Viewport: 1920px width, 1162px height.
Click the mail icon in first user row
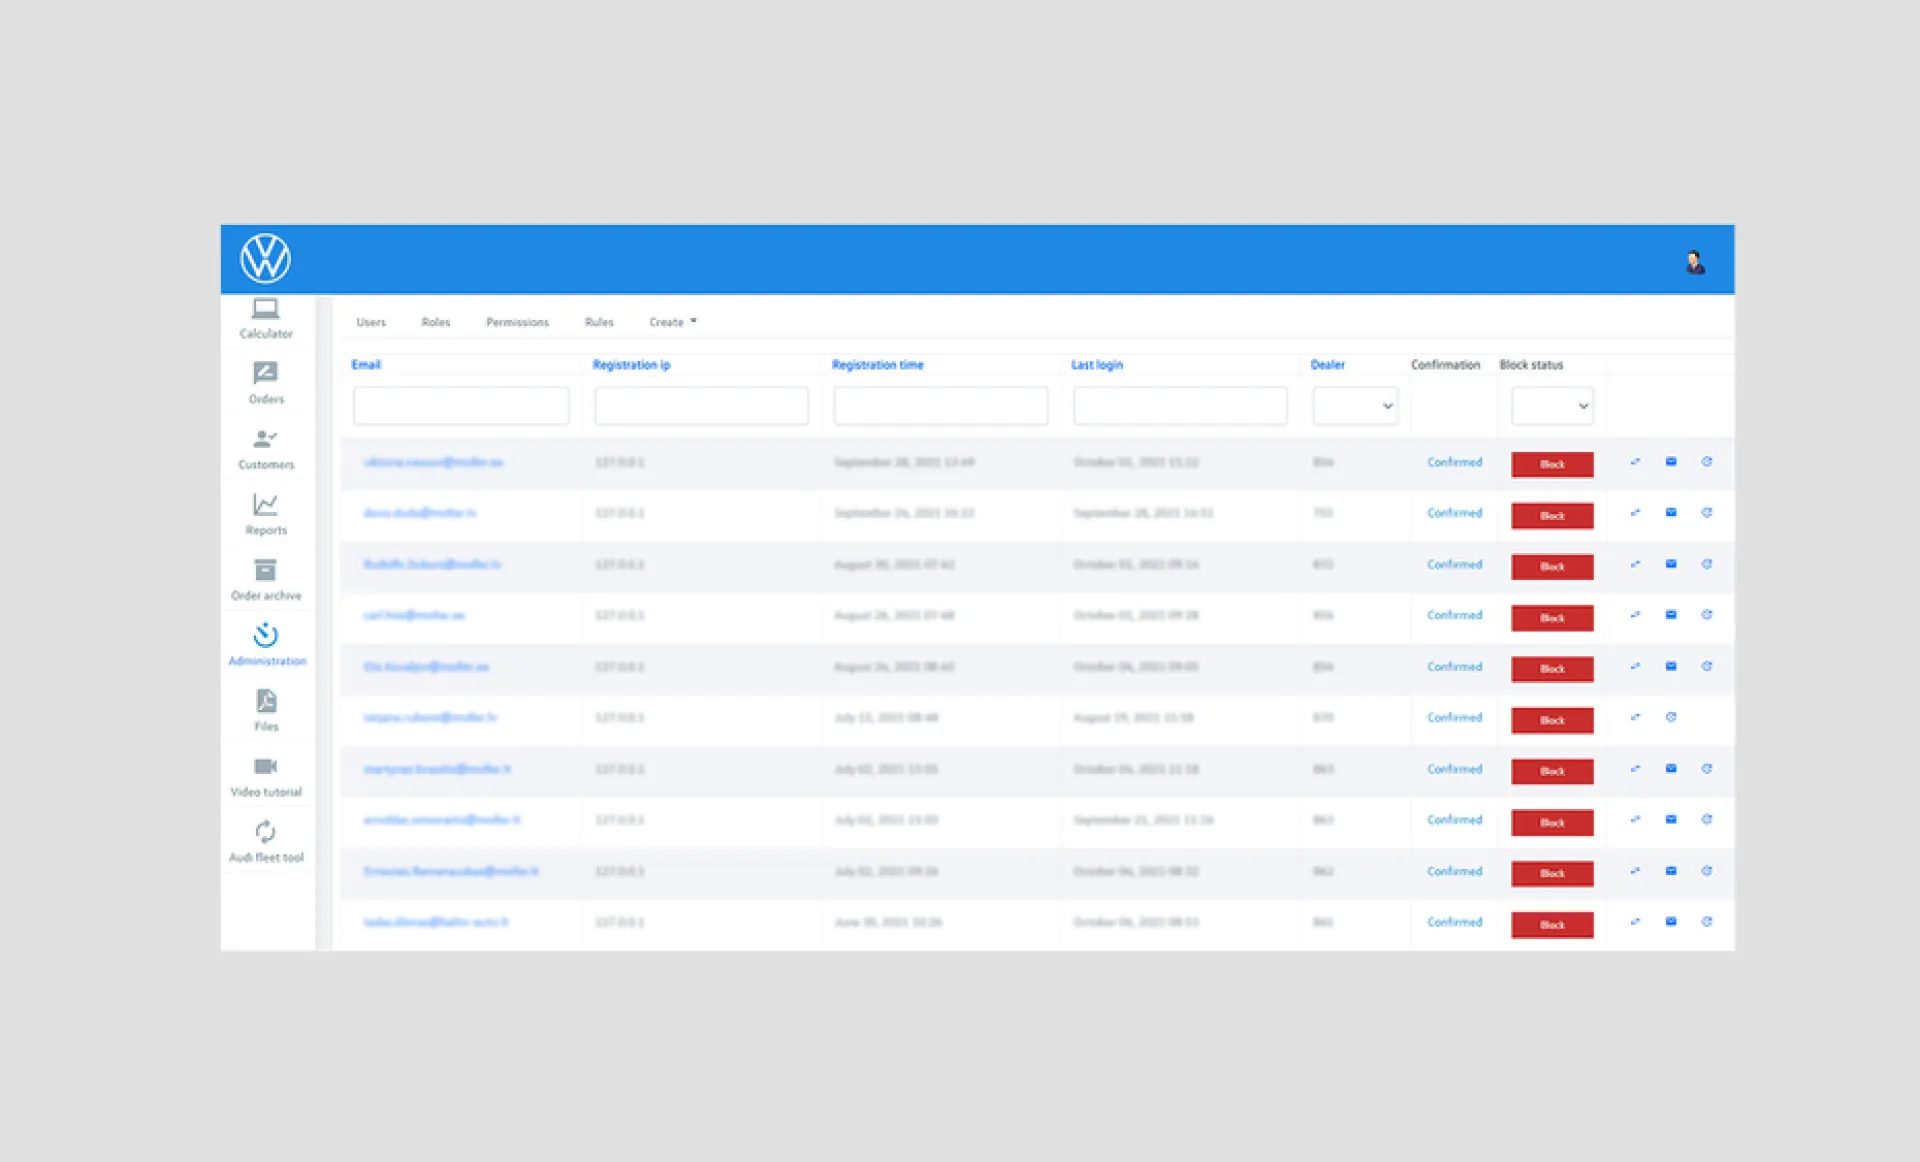click(1671, 462)
